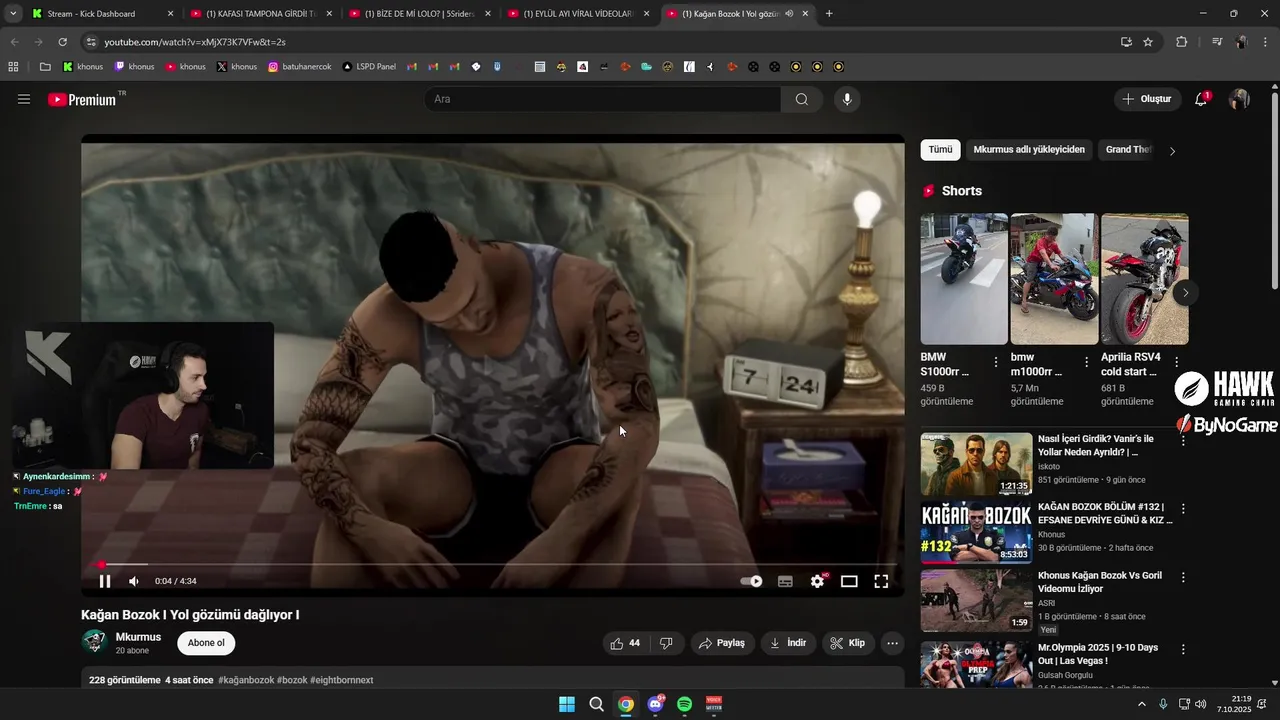Image resolution: width=1280 pixels, height=720 pixels.
Task: Switch to 'KAFASI TAMPONA GİRDİ' tab
Action: click(260, 14)
